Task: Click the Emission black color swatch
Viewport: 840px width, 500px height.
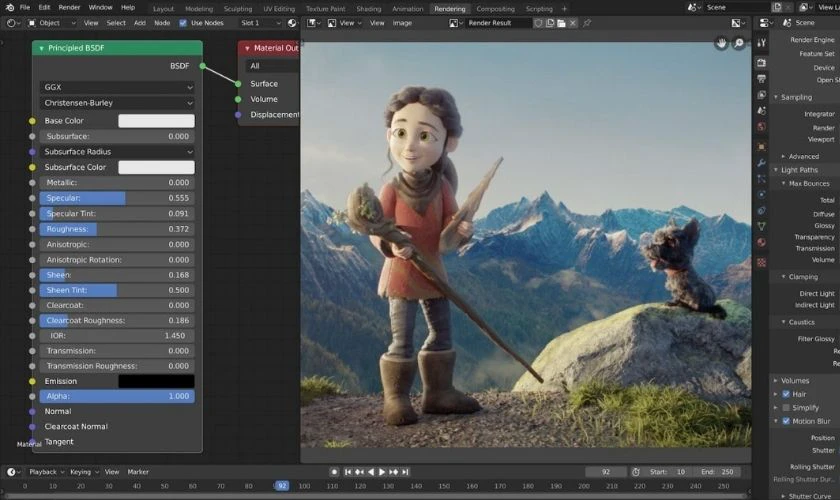Action: pos(156,382)
